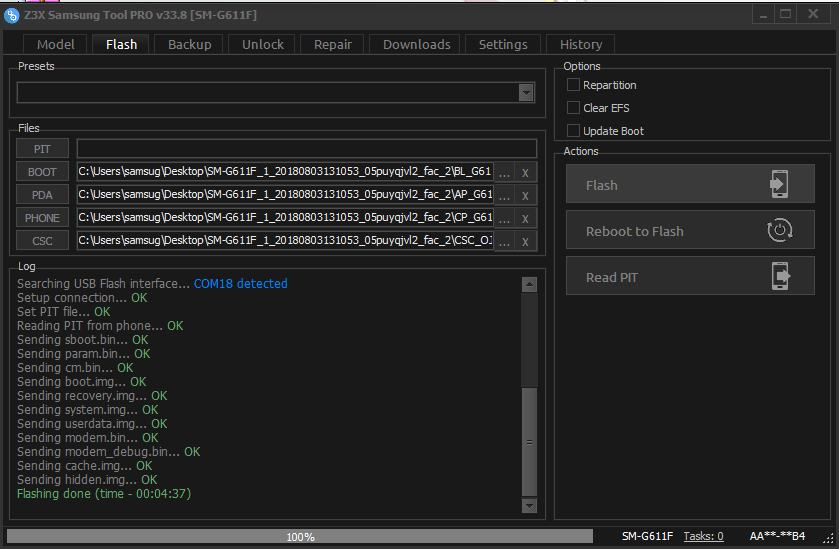Click 'Sending modem_debug.bin... OK' log line
This screenshot has height=549, width=839.
(x=109, y=452)
